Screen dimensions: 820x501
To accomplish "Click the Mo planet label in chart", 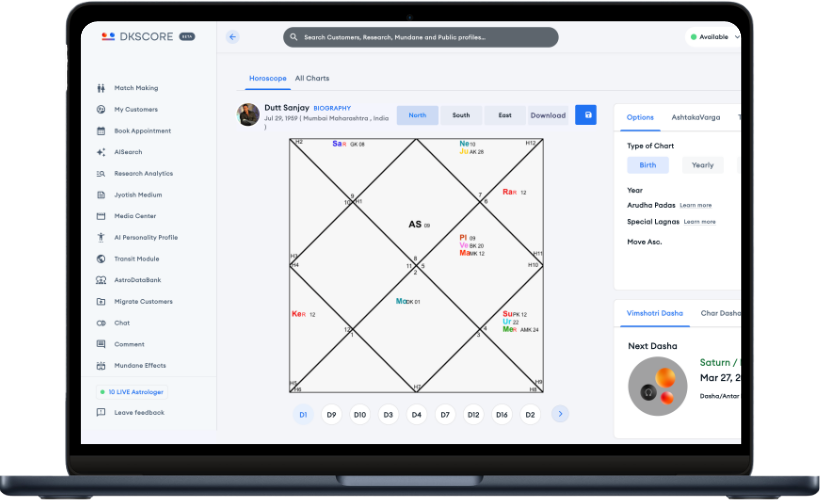I will coord(401,301).
